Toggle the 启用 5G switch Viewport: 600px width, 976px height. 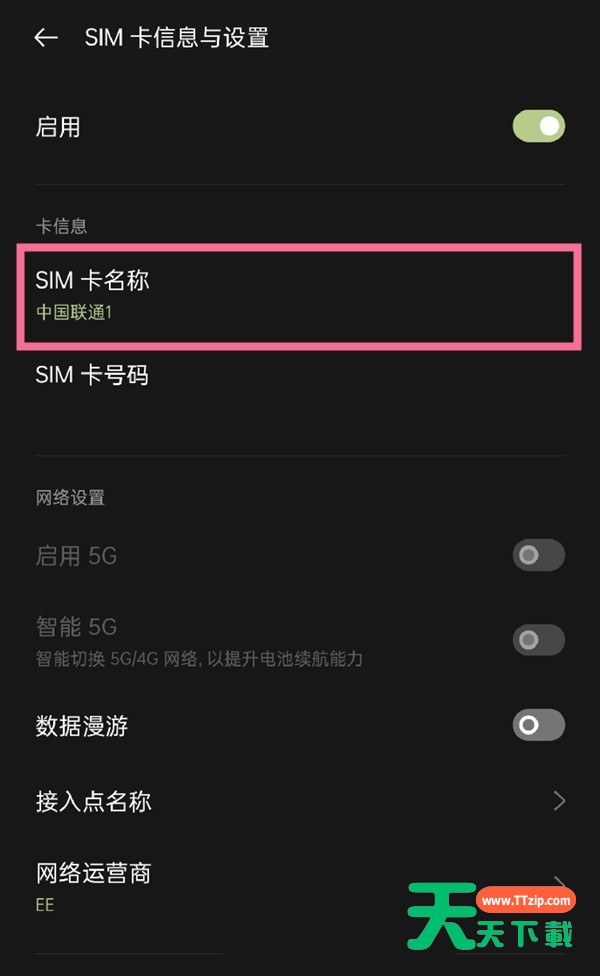tap(539, 555)
